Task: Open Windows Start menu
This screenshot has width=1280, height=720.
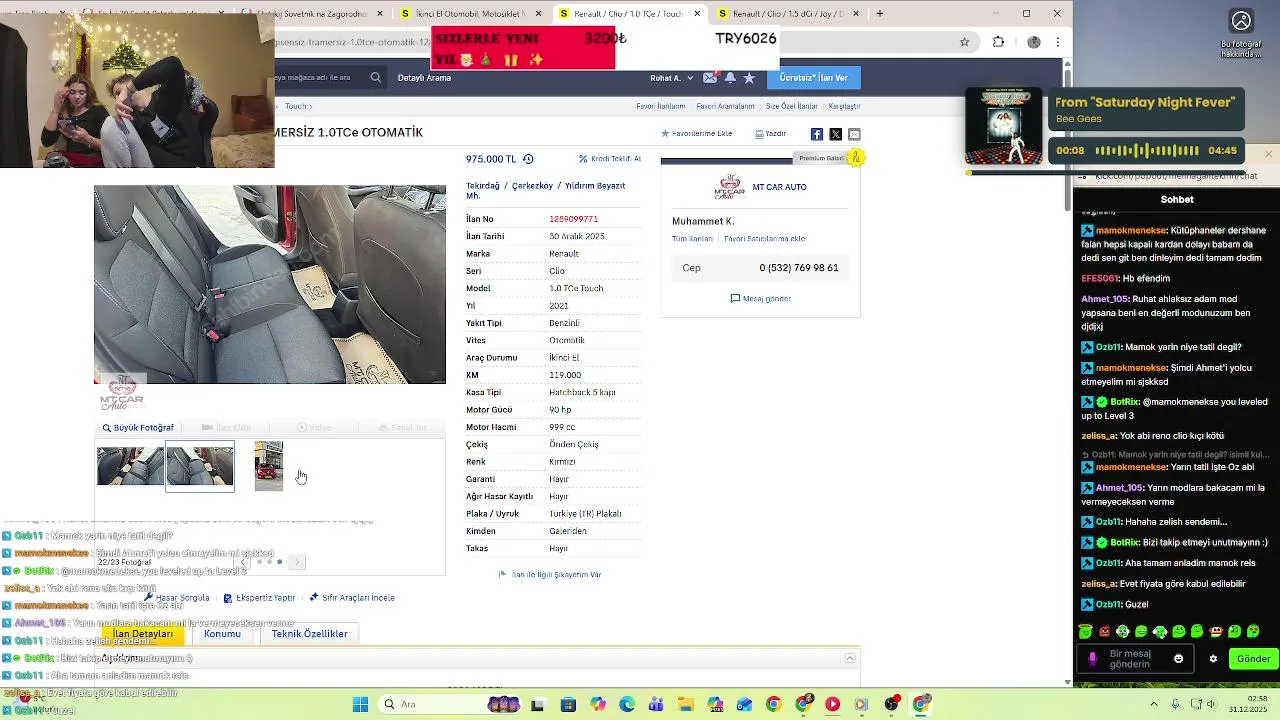Action: [x=360, y=704]
